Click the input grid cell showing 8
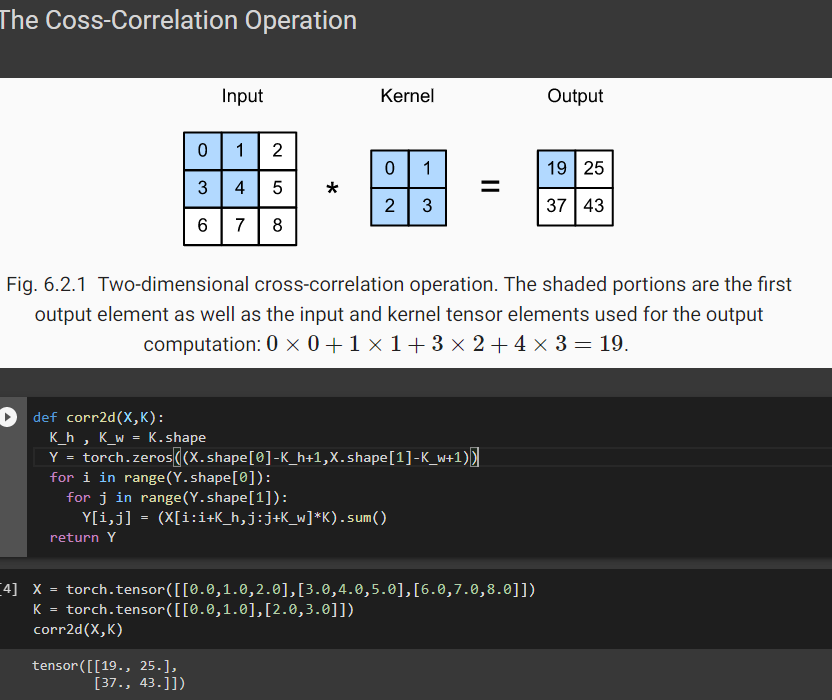832x700 pixels. [x=276, y=226]
